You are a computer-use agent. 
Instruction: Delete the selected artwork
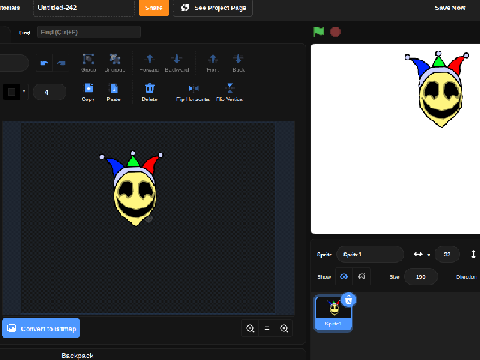point(149,92)
